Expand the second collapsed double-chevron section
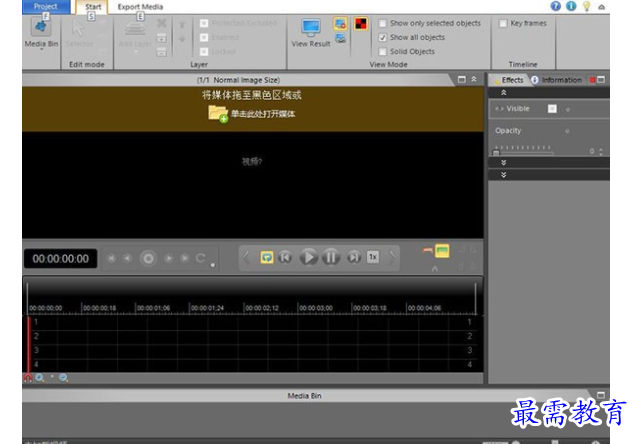Screen dimensions: 635x444 click(x=504, y=175)
